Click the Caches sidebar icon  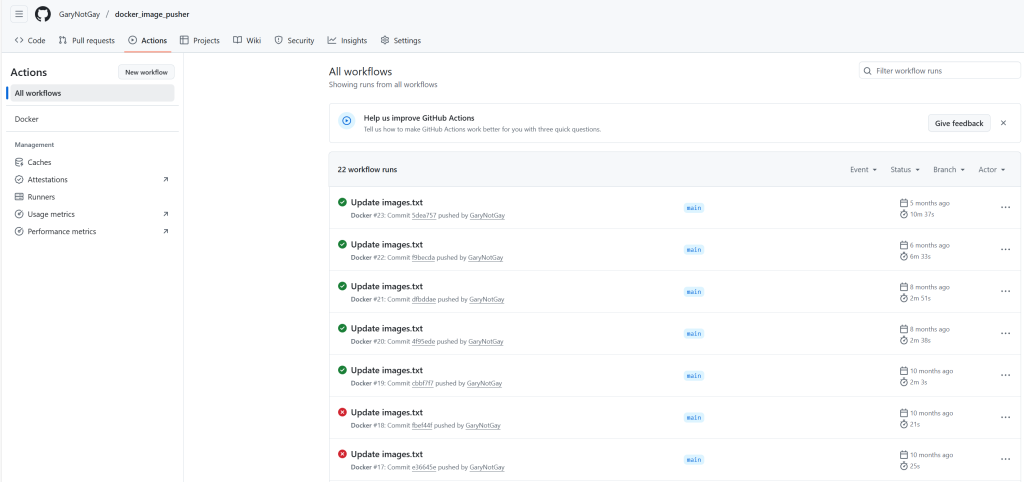(x=19, y=162)
